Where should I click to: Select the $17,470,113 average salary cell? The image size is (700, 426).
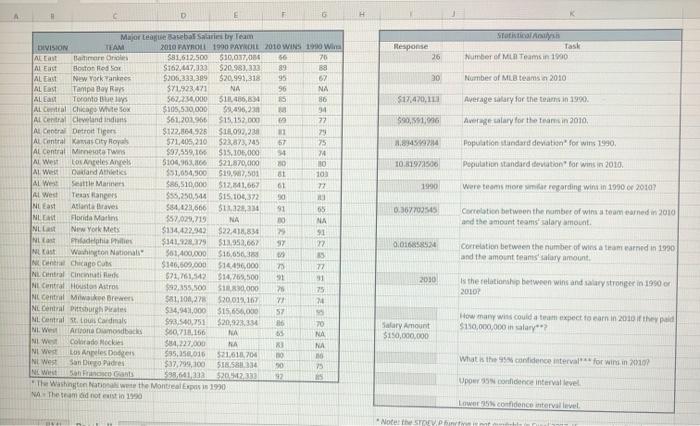pyautogui.click(x=411, y=99)
